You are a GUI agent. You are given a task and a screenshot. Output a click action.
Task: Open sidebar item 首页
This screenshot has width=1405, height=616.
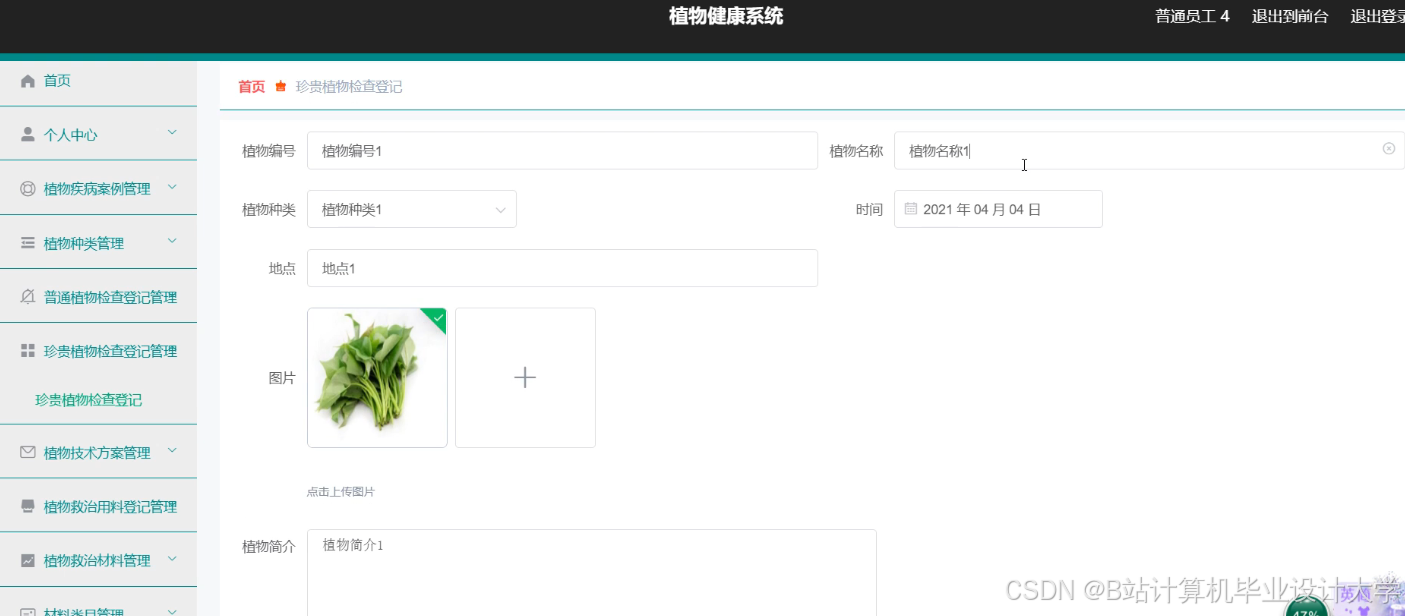(98, 81)
